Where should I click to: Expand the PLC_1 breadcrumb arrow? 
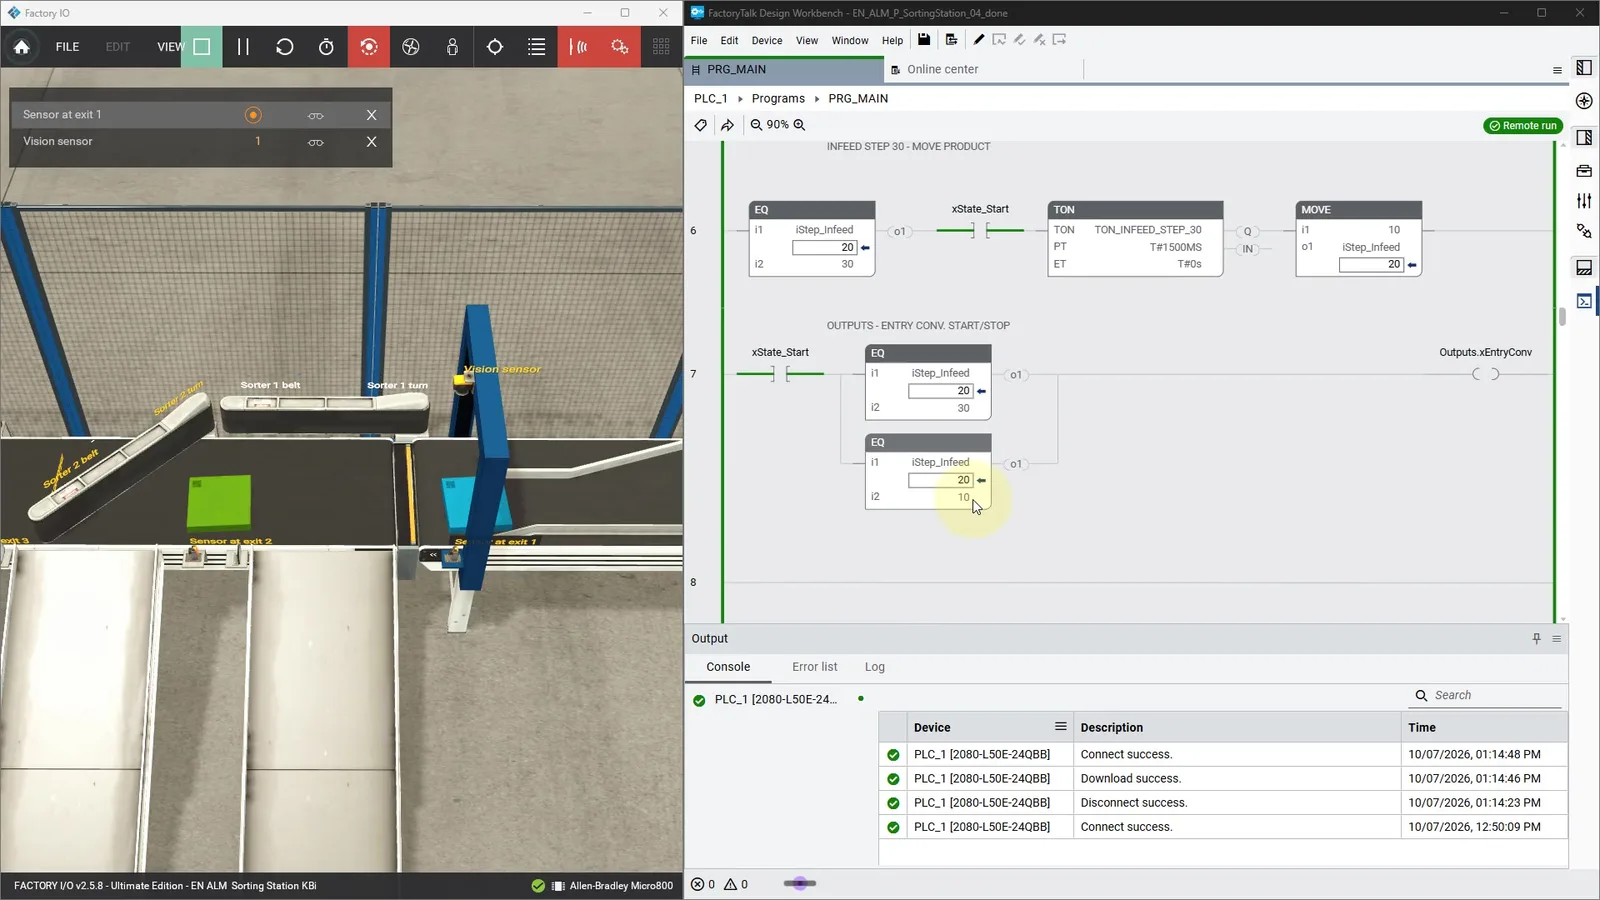click(x=740, y=99)
